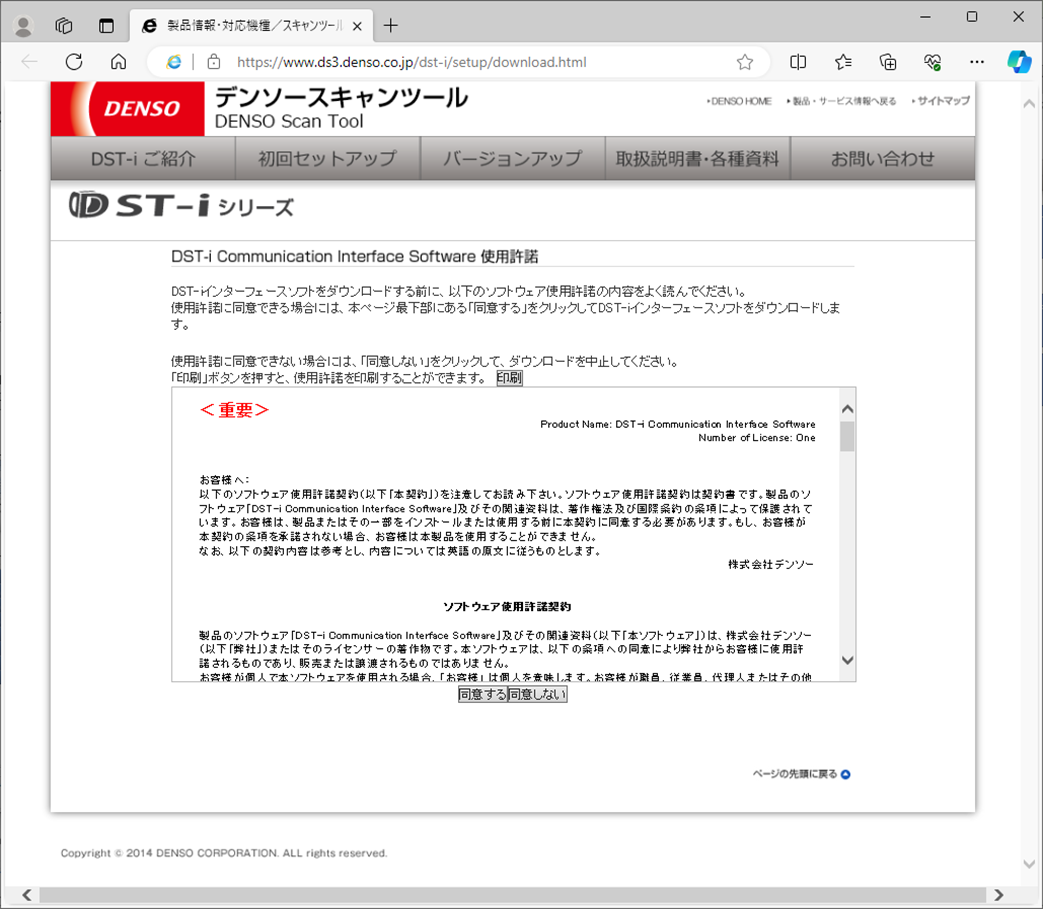Go to 製品・サービス情報へ戻る link
The width and height of the screenshot is (1043, 909).
click(842, 101)
